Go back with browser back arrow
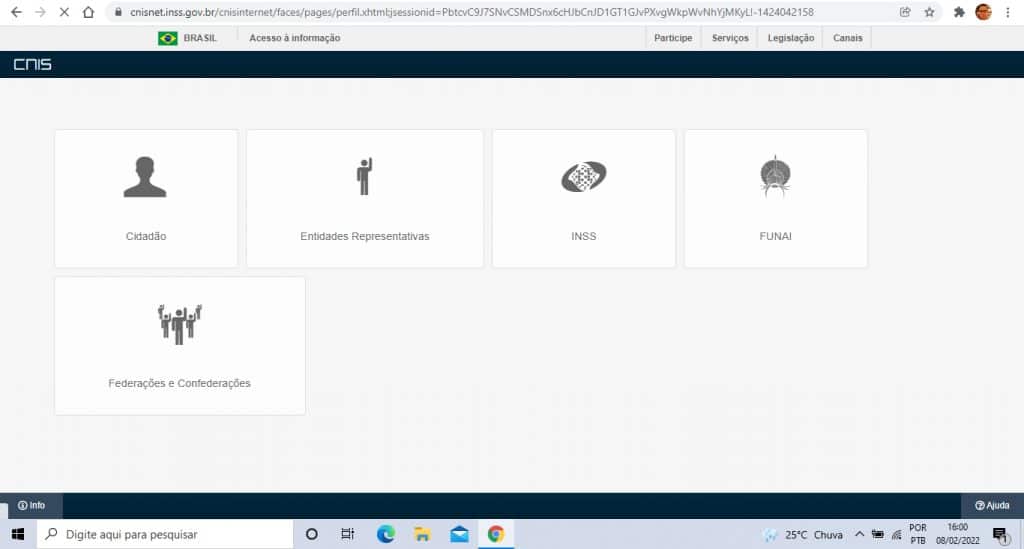Viewport: 1024px width, 549px height. [x=16, y=12]
